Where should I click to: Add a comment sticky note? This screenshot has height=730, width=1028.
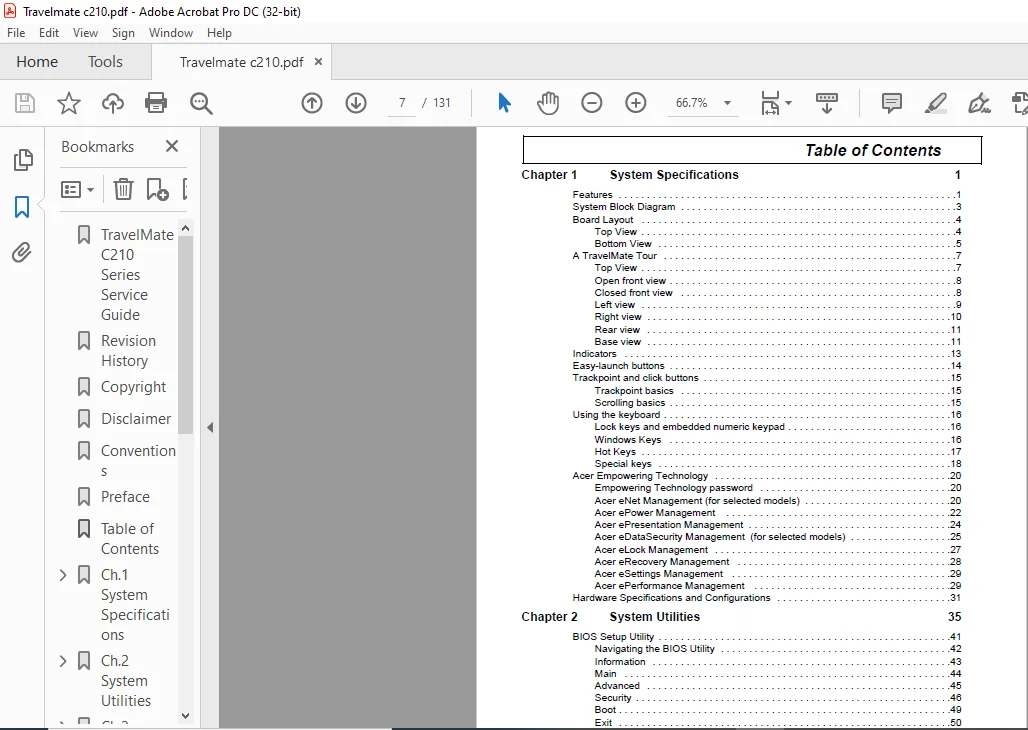pyautogui.click(x=892, y=103)
